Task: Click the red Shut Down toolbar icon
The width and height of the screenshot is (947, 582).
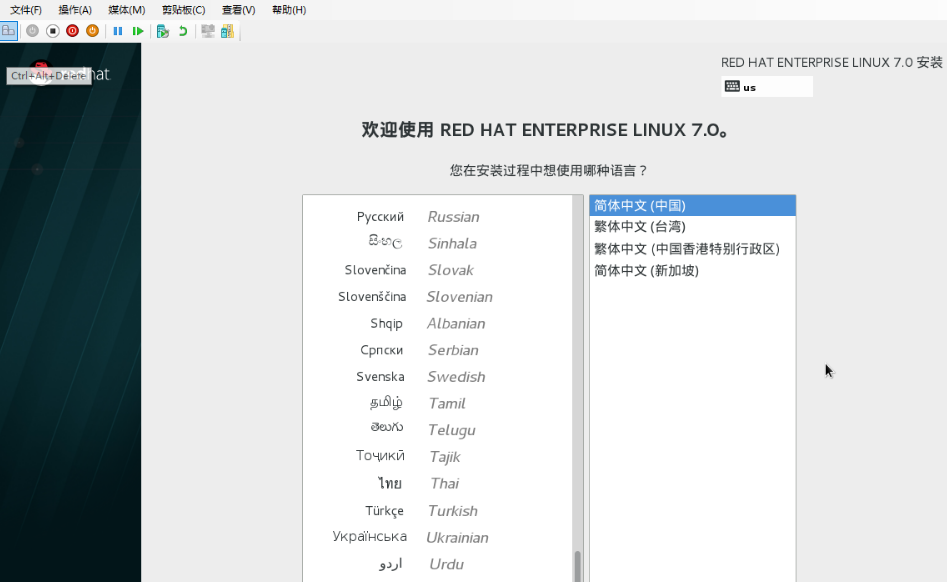Action: point(70,31)
